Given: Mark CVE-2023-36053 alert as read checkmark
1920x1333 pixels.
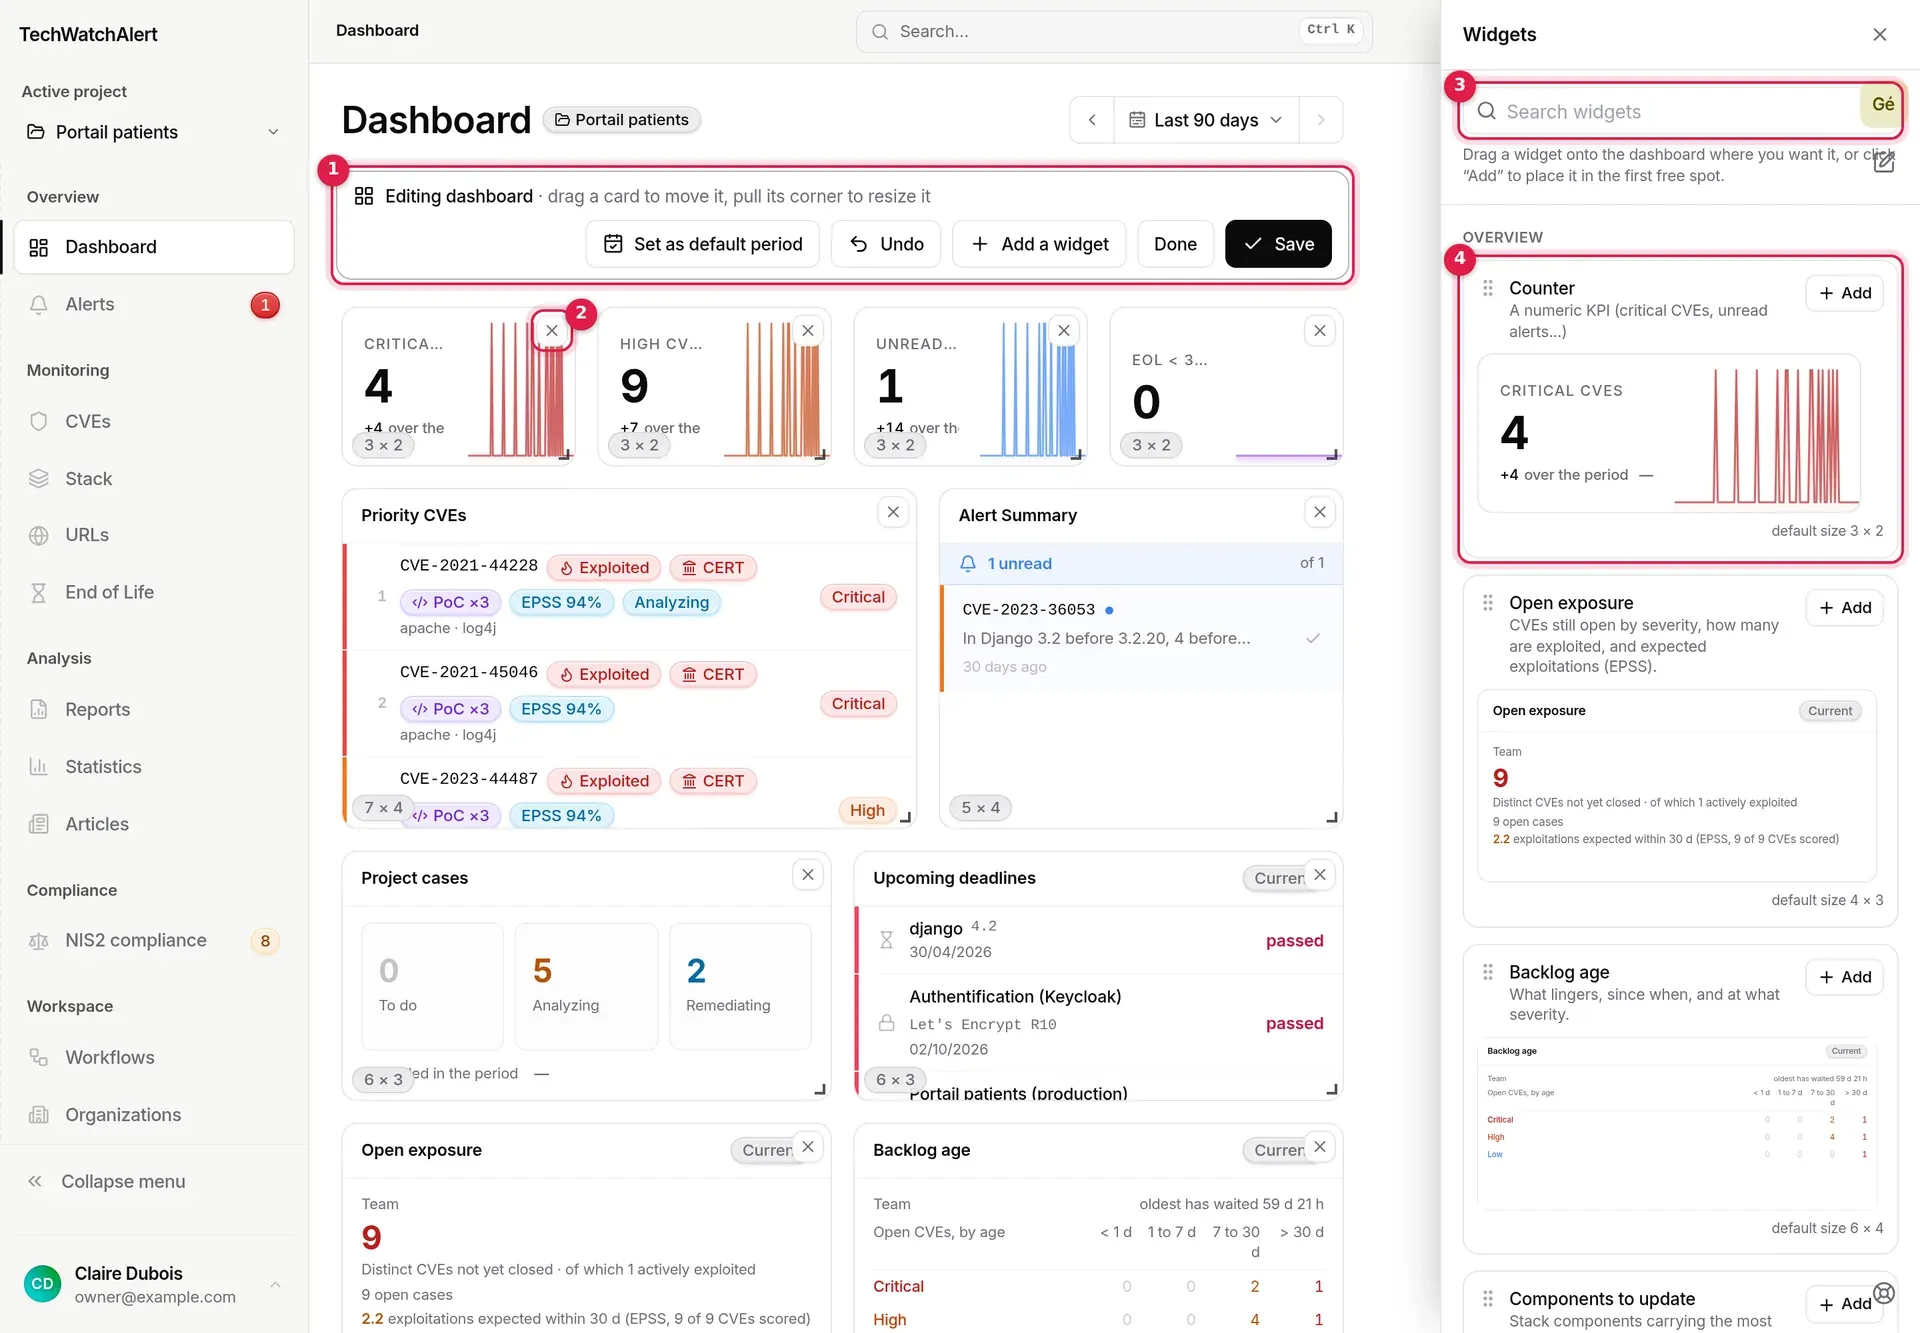Looking at the screenshot, I should click(1313, 638).
